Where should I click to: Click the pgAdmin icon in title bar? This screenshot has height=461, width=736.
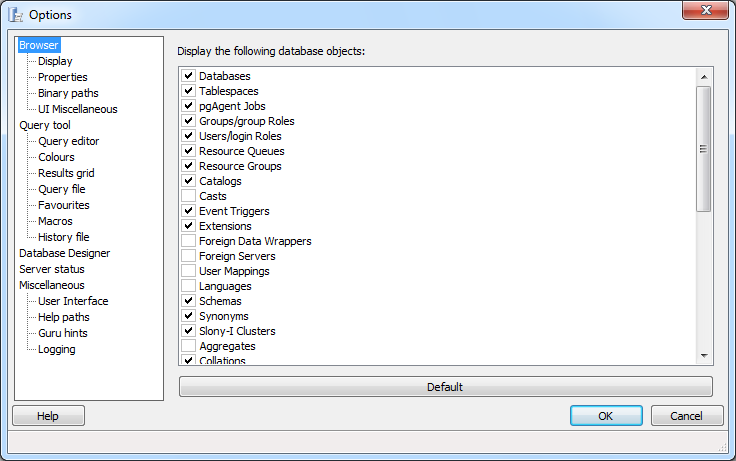pos(16,14)
